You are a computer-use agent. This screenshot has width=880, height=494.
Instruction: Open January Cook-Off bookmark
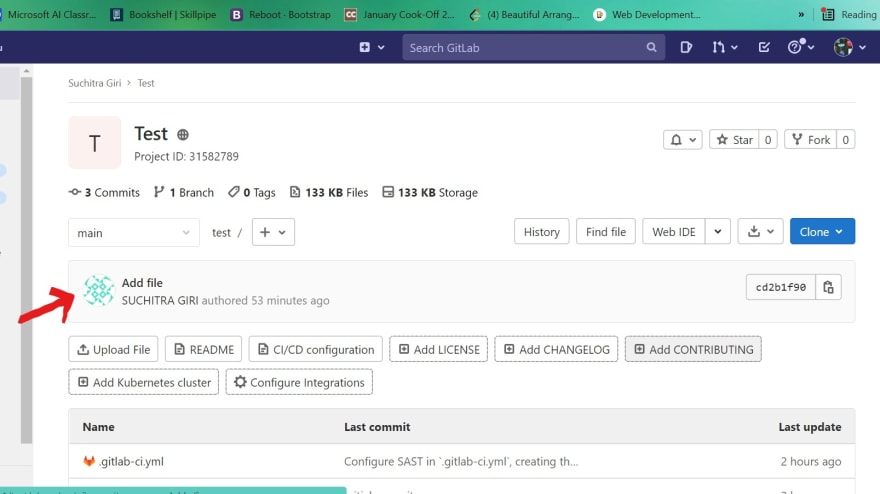400,15
